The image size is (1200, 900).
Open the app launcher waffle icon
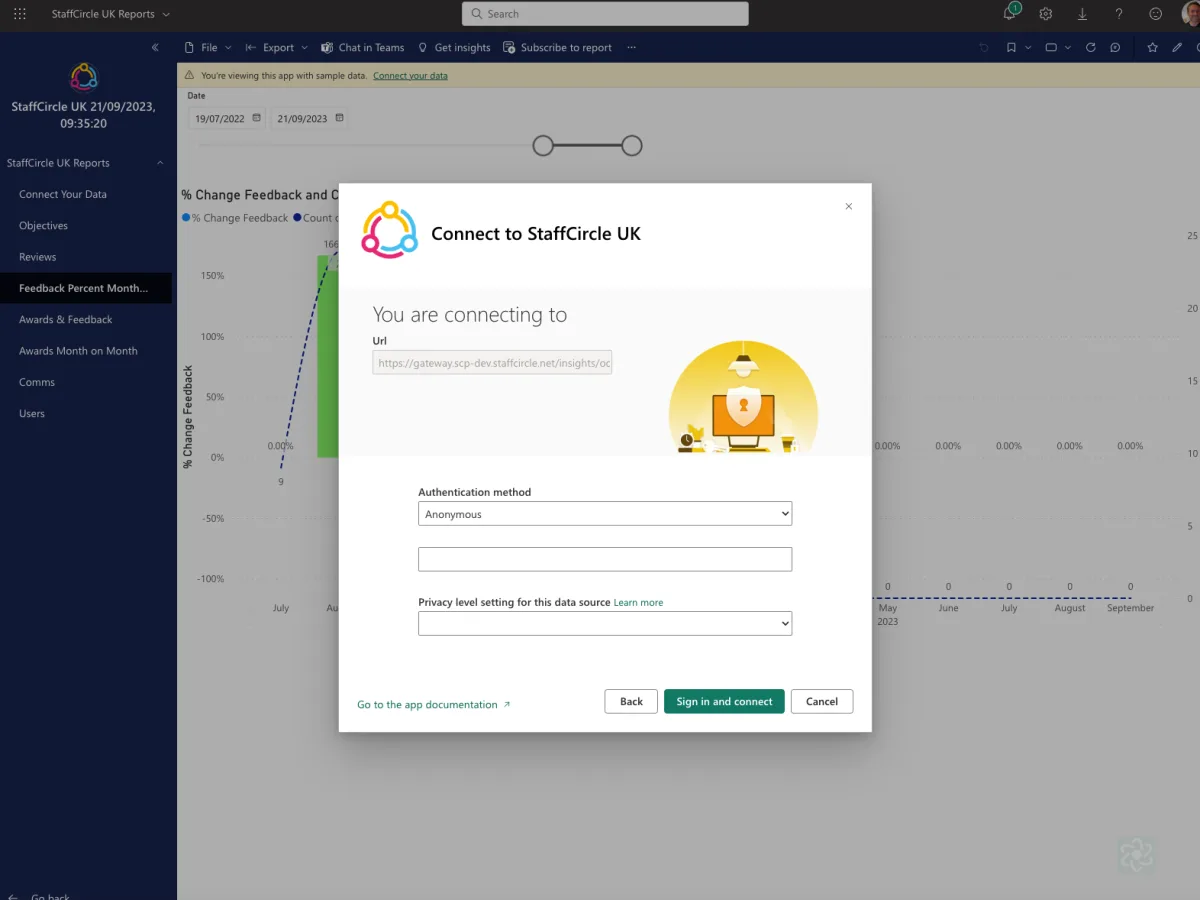tap(20, 14)
